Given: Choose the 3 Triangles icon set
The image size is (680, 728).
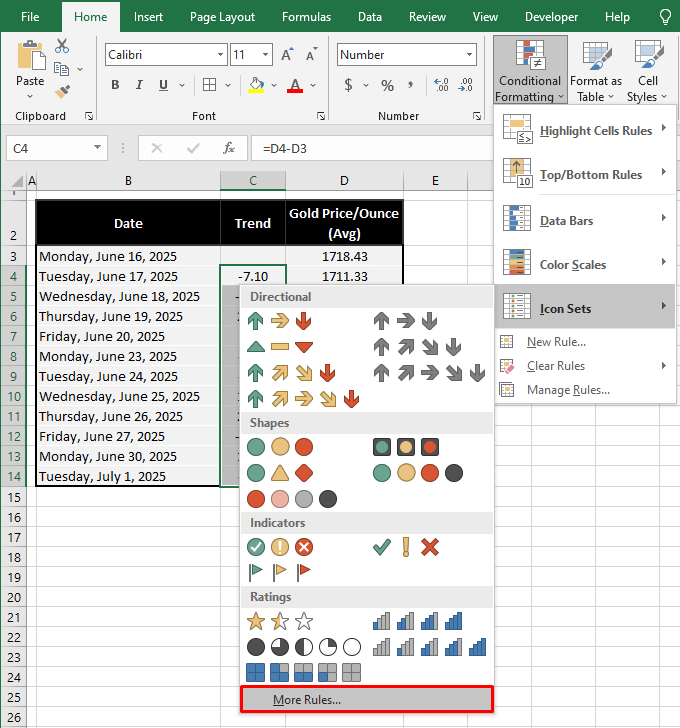Looking at the screenshot, I should tap(279, 347).
